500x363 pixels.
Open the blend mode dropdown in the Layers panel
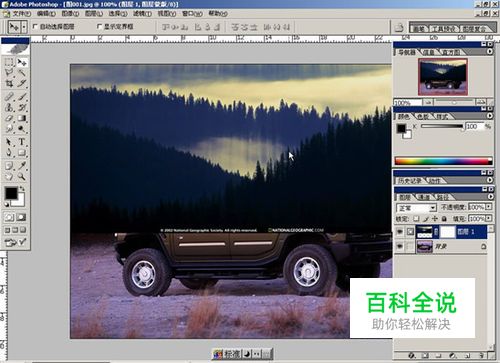pyautogui.click(x=416, y=208)
